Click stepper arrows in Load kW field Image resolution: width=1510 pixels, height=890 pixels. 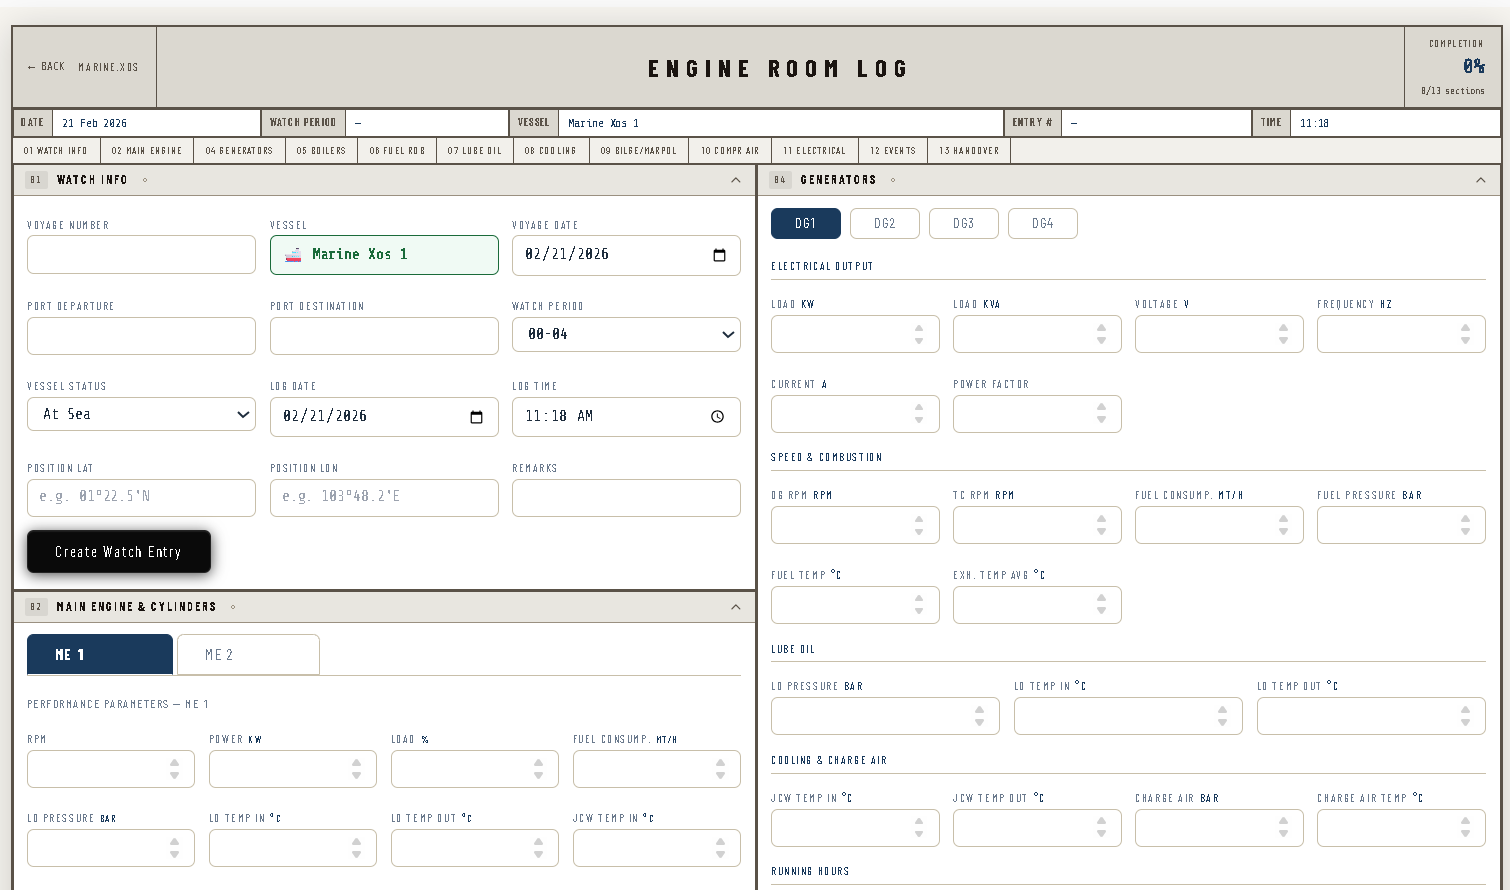(x=918, y=334)
